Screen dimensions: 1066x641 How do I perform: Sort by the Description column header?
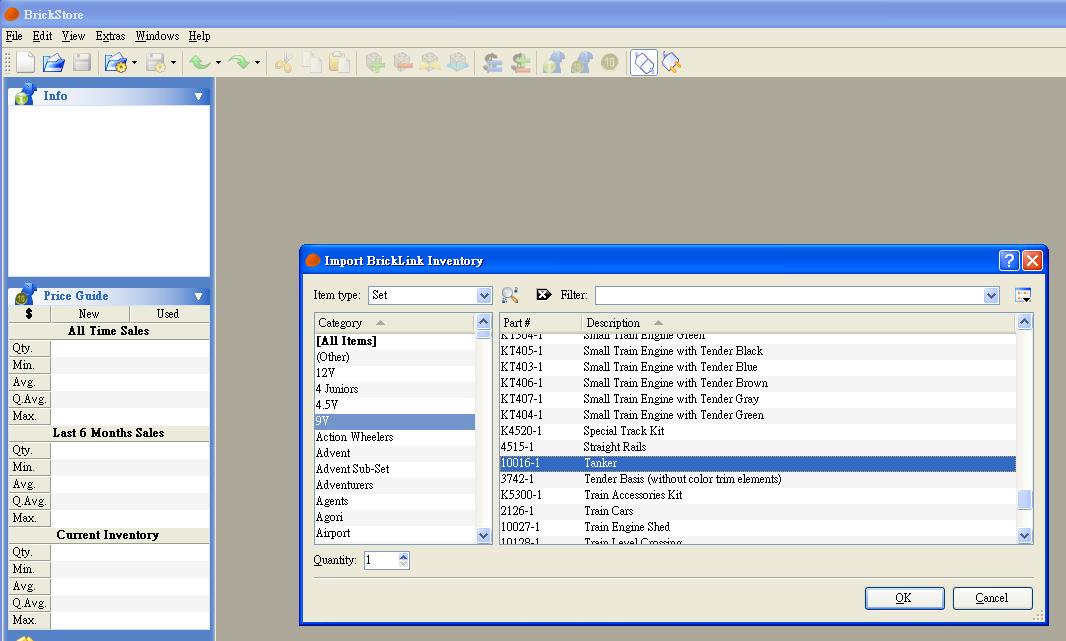point(798,323)
